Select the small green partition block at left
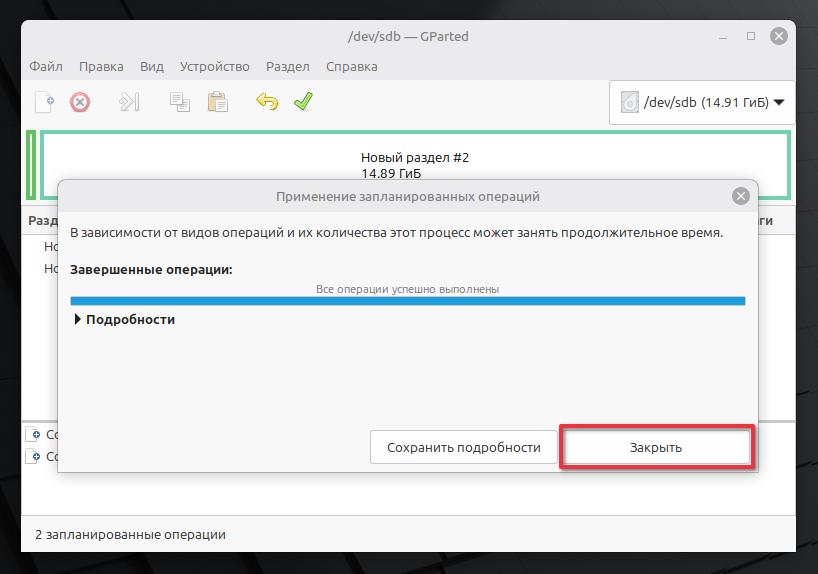 pyautogui.click(x=31, y=165)
